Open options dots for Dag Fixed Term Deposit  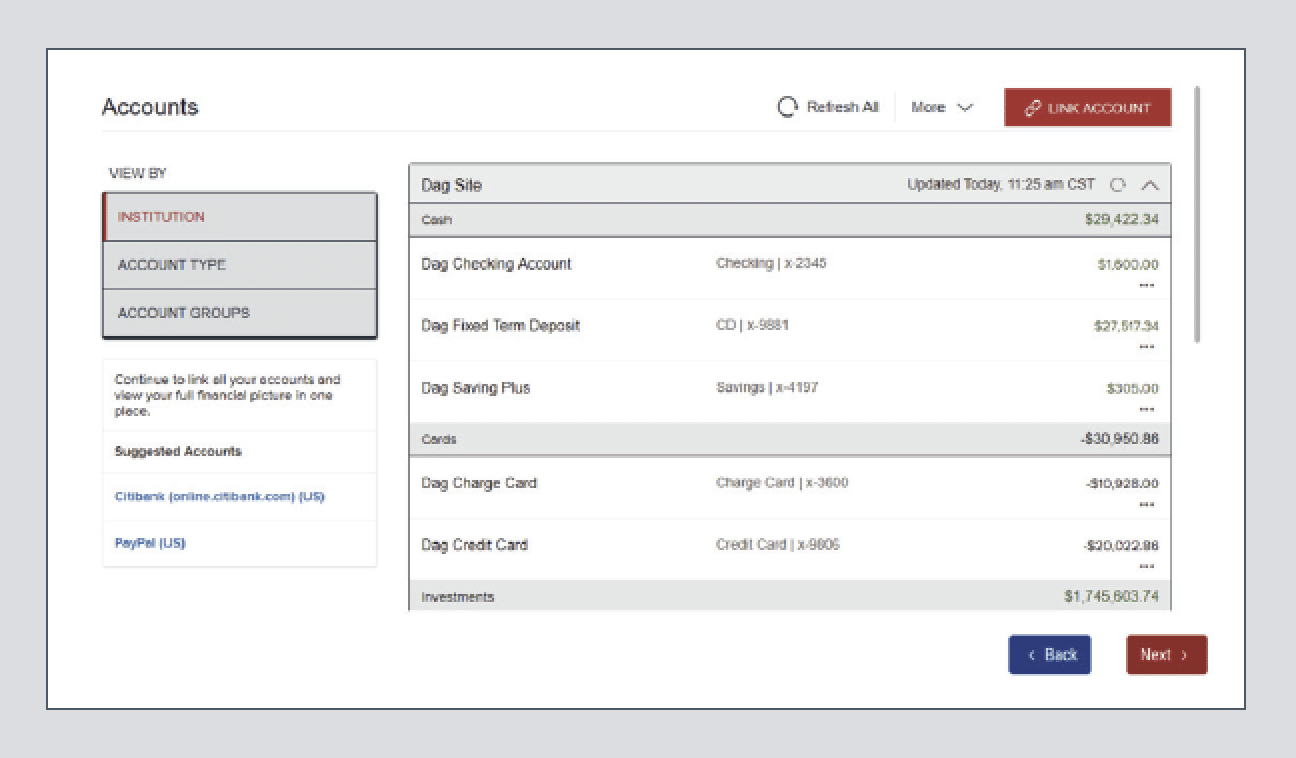click(x=1148, y=346)
